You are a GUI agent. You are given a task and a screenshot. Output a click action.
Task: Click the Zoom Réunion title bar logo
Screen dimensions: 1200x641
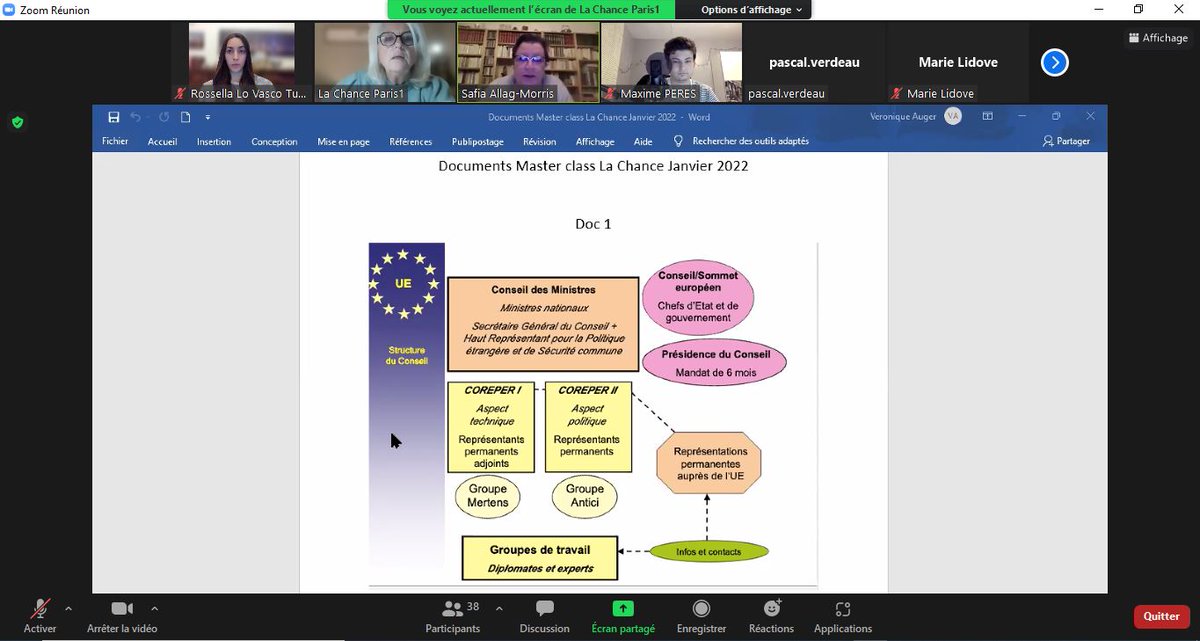click(x=8, y=10)
